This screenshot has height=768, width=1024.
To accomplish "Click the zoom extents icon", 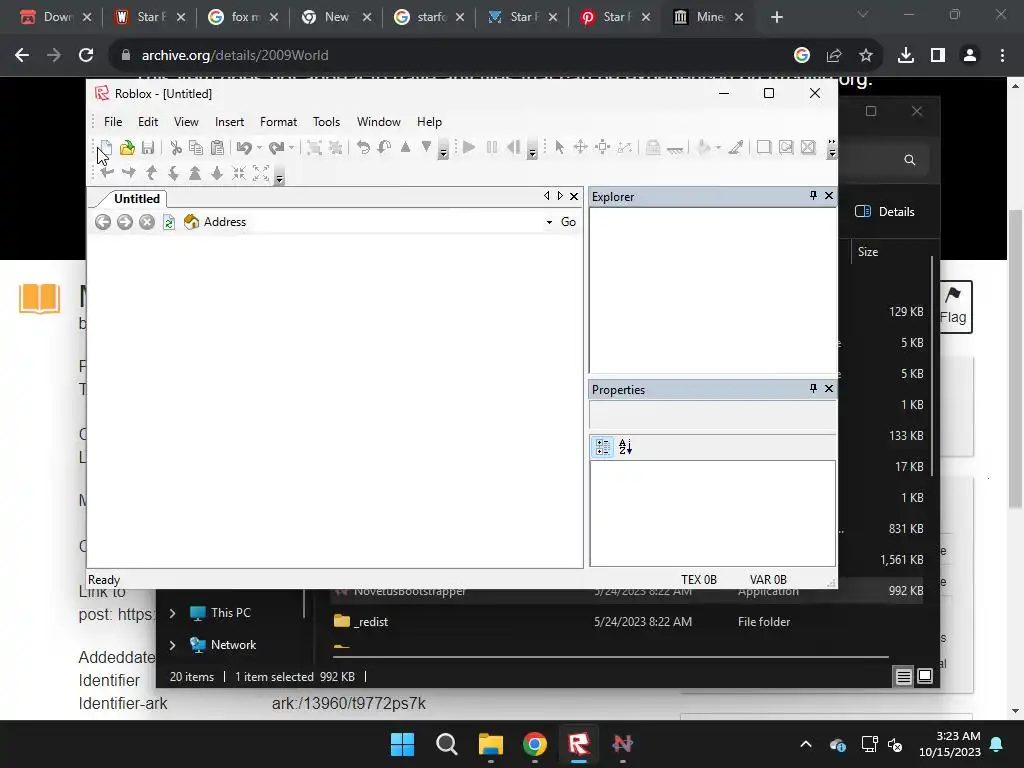I will [x=261, y=173].
